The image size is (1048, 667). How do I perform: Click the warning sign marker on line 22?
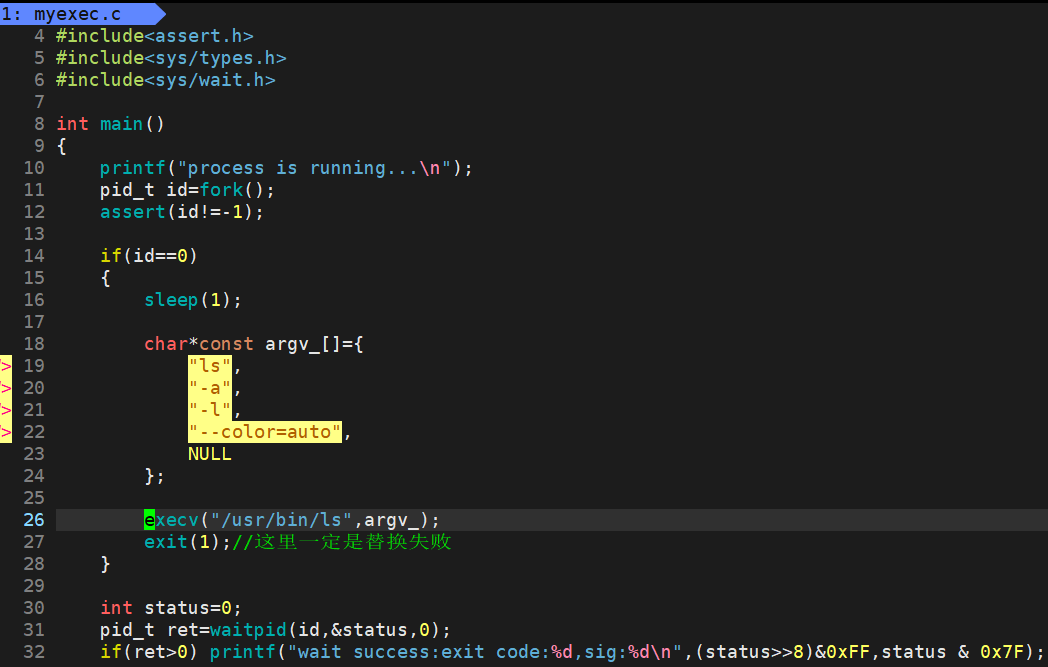tap(6, 432)
